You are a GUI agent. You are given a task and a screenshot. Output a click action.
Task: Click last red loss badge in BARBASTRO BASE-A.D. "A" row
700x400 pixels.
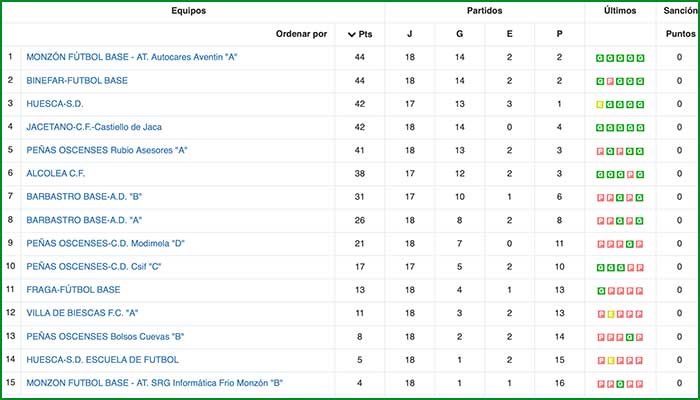[x=629, y=220]
